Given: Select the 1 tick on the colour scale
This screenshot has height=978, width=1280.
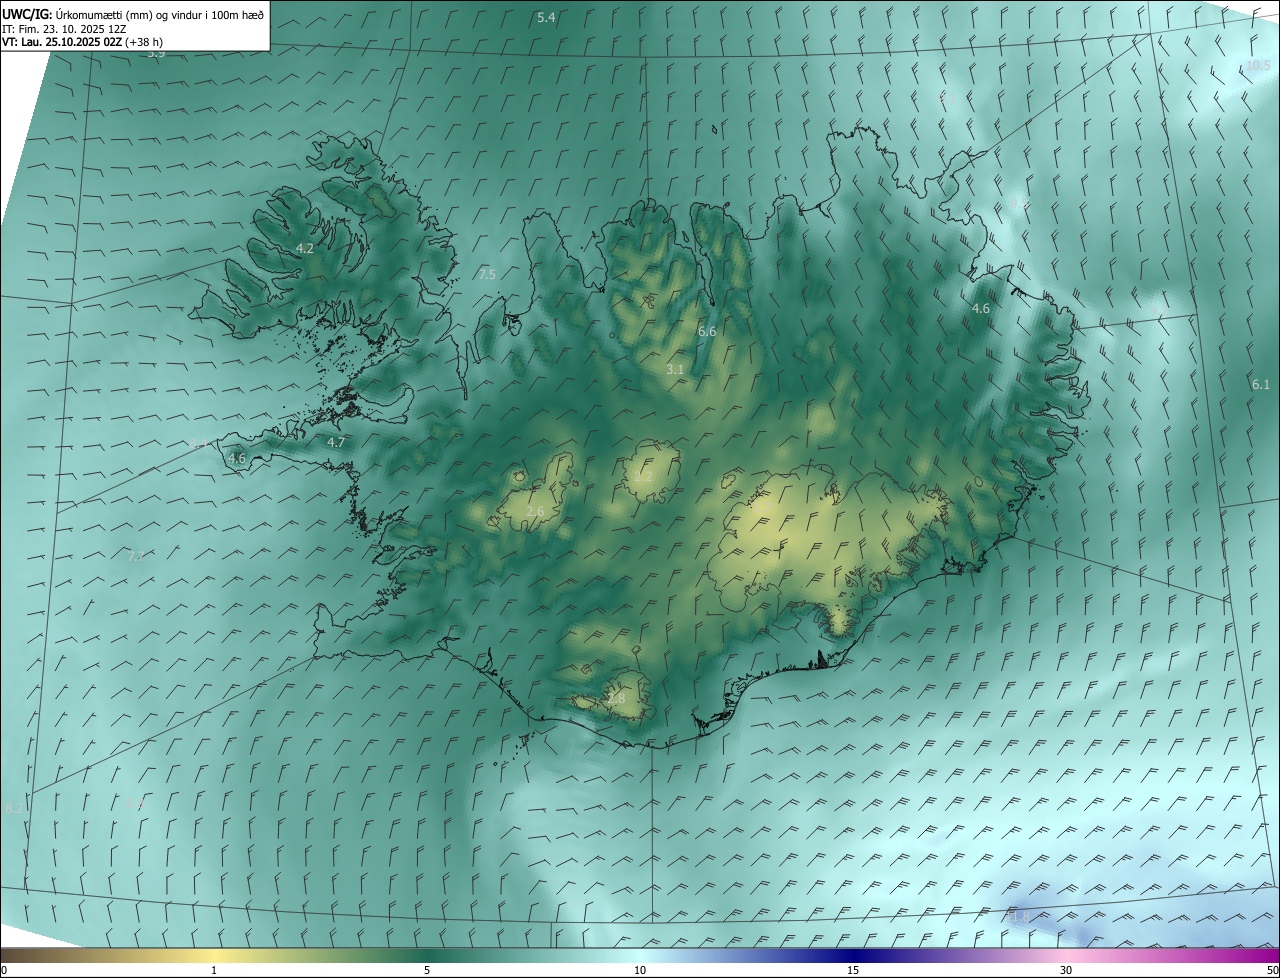Looking at the screenshot, I should click(214, 970).
